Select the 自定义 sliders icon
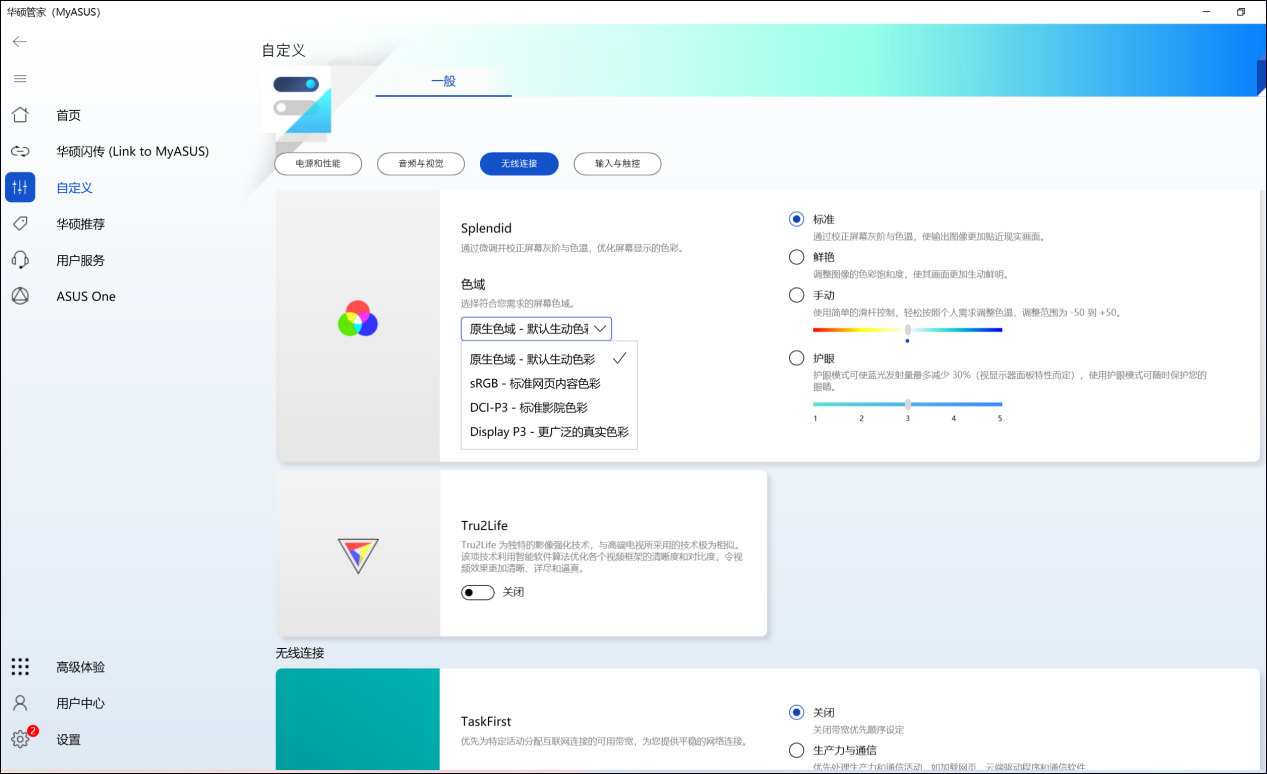 pos(20,187)
